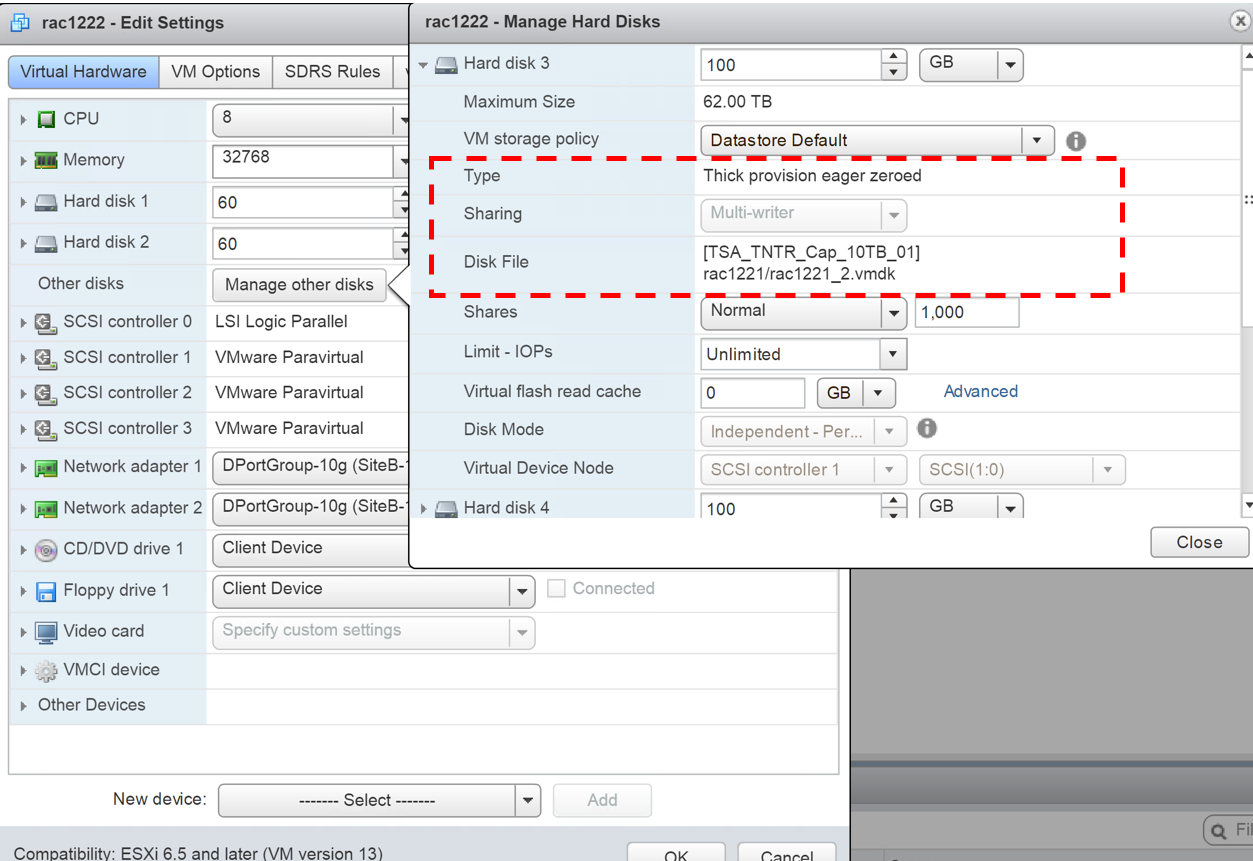Click the Shares value field showing 1,000
1253x861 pixels.
(966, 312)
